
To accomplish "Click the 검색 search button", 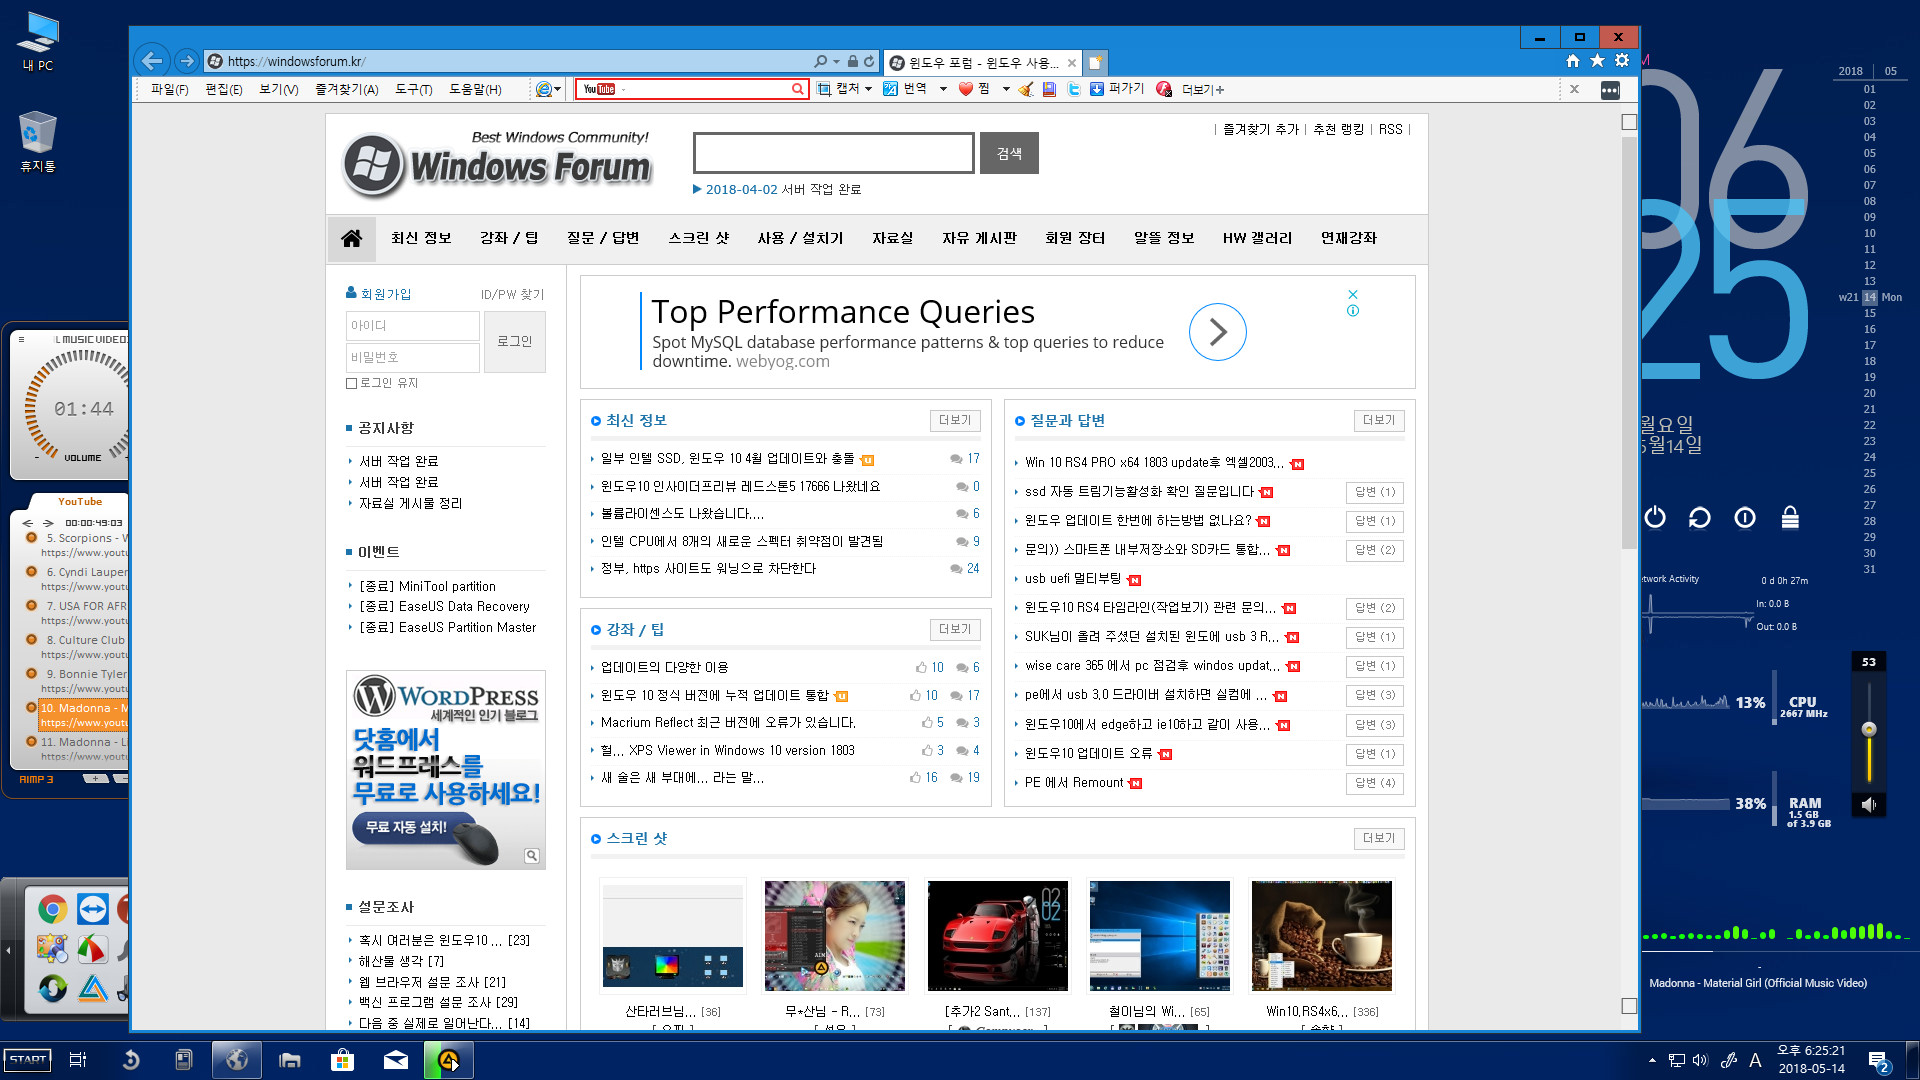I will point(1009,153).
